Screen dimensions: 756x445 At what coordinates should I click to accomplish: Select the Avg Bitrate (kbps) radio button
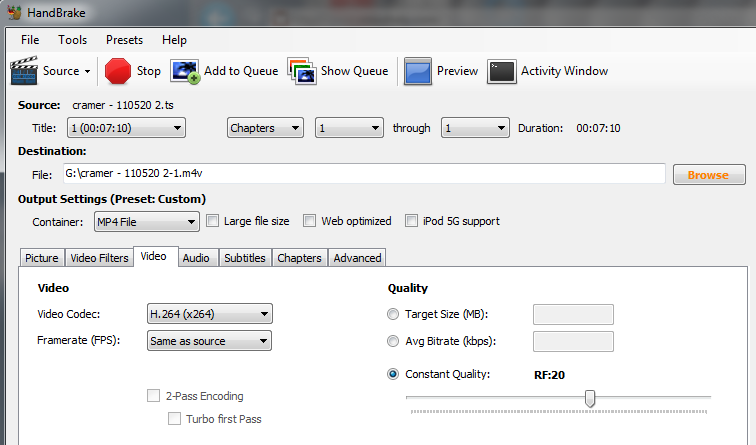[x=393, y=341]
